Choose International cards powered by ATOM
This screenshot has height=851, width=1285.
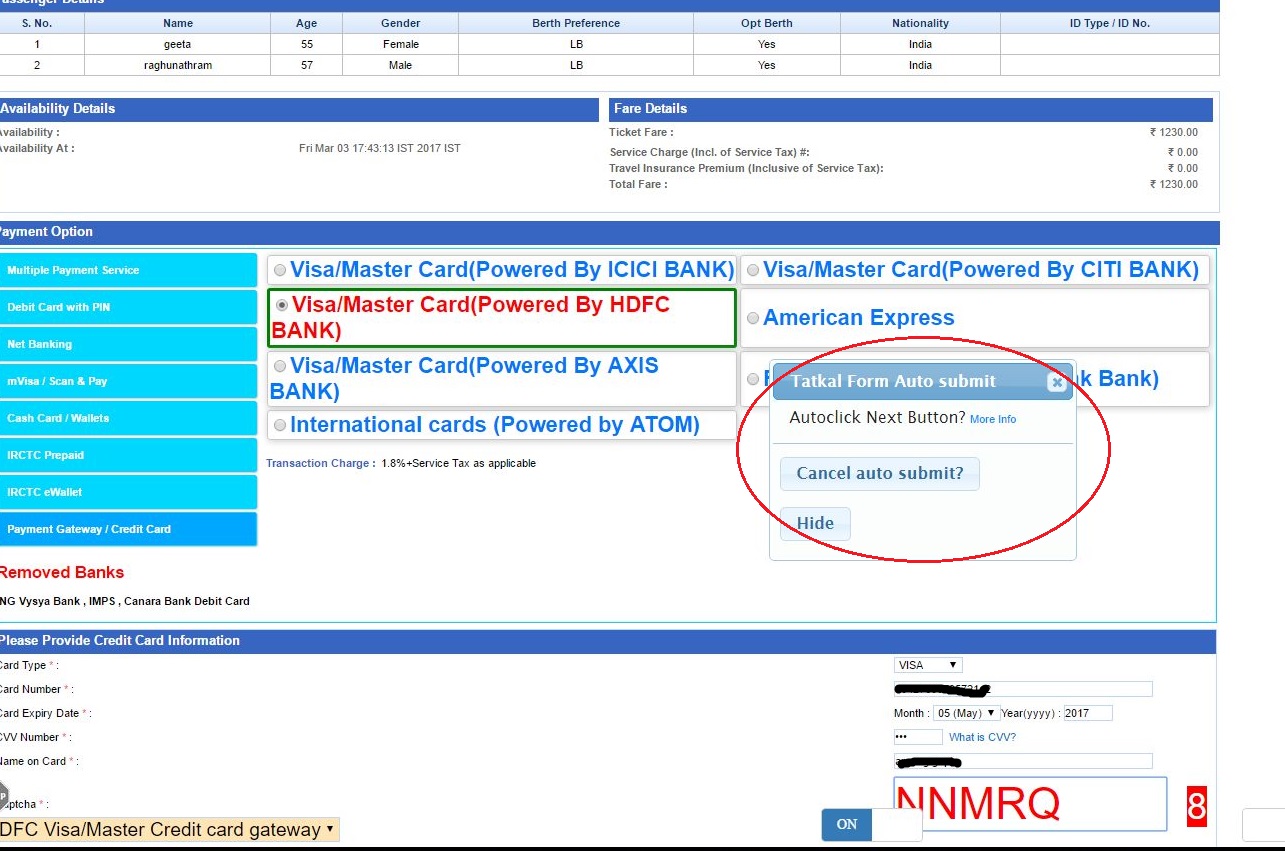(280, 425)
